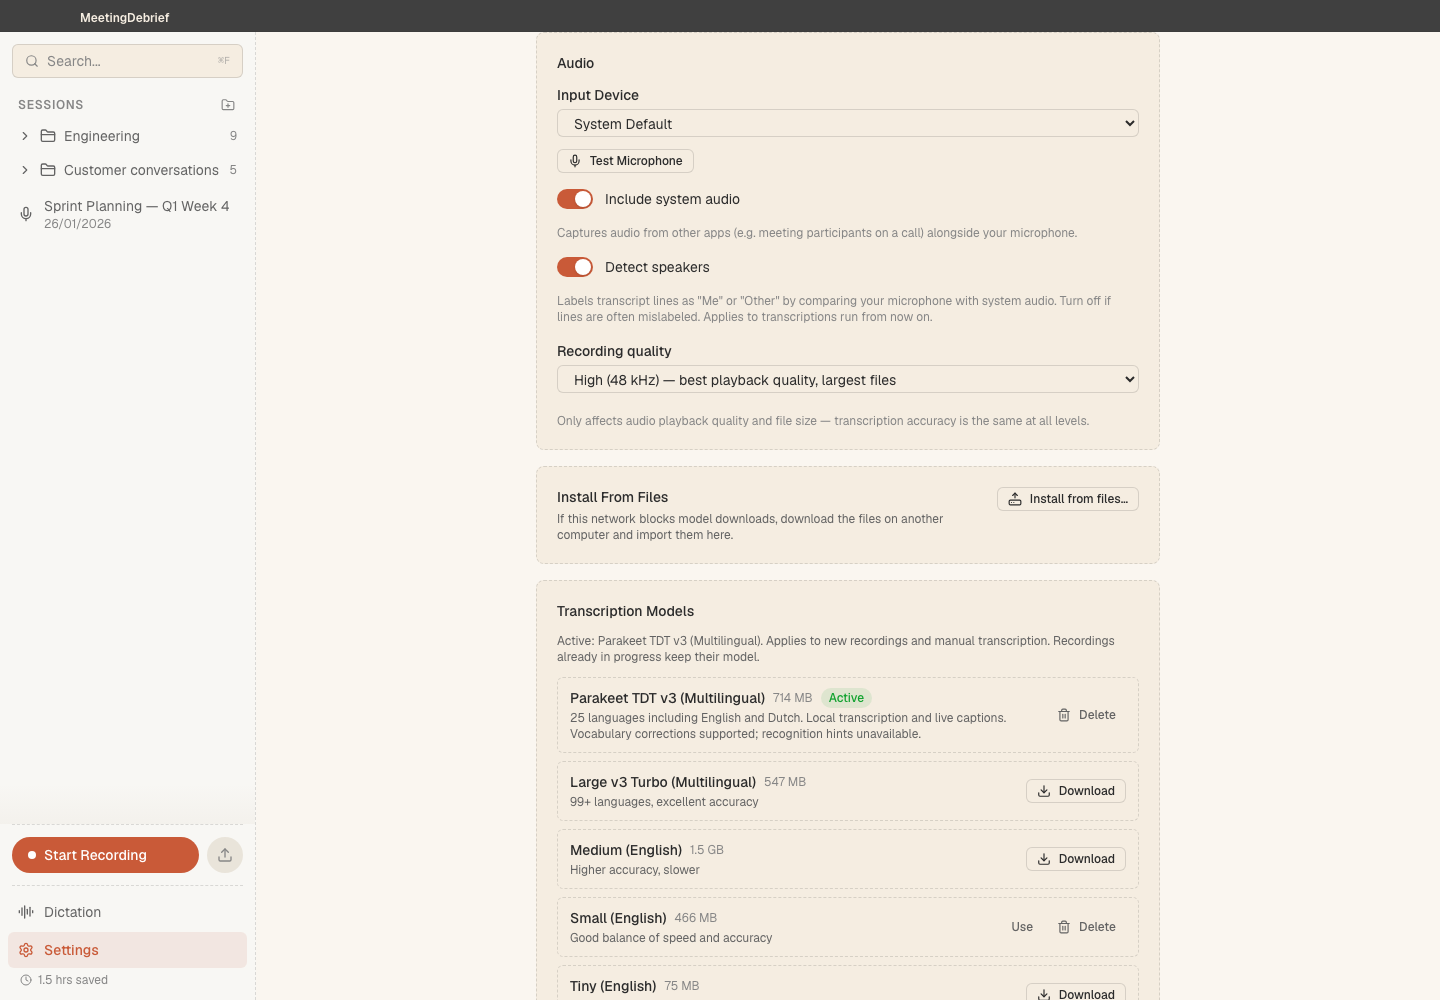Click the Settings gear icon
The image size is (1440, 1000).
tap(26, 950)
